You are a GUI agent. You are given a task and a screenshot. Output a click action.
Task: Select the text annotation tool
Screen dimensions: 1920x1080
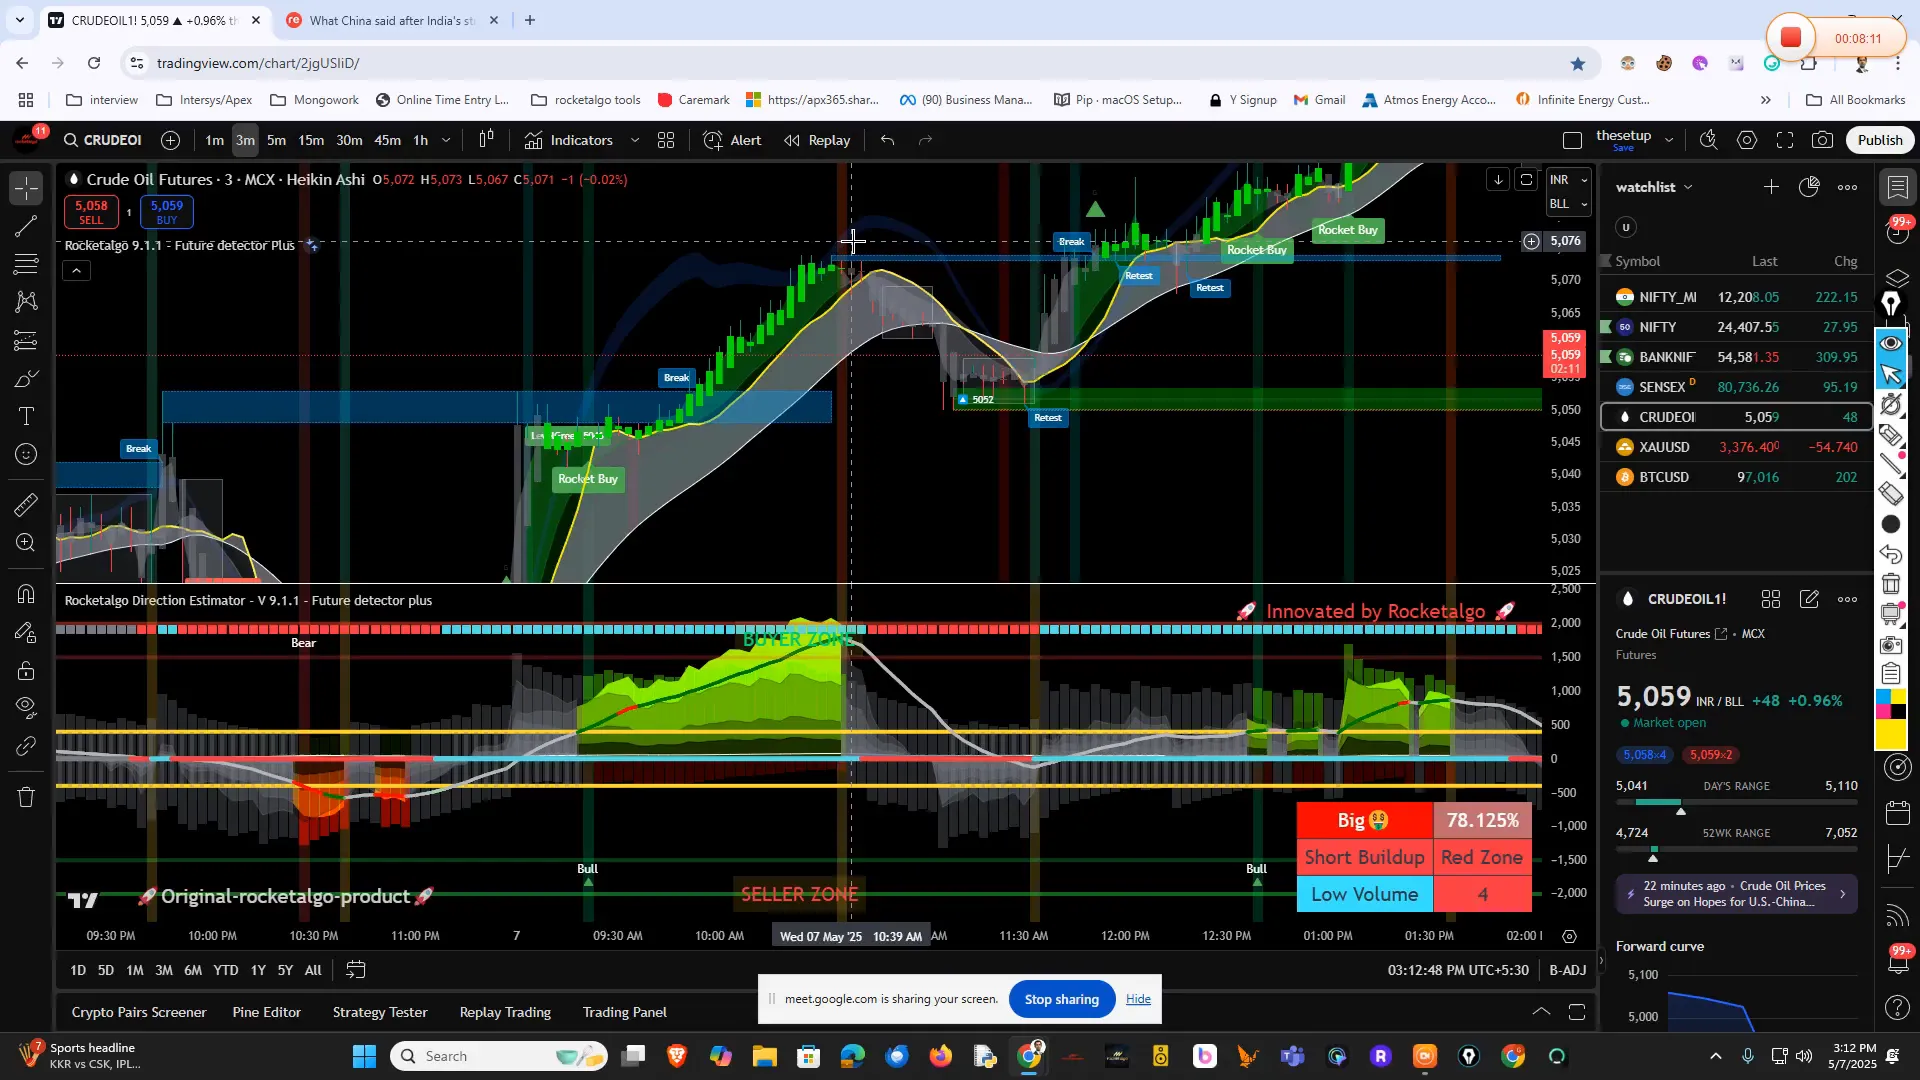pos(27,417)
